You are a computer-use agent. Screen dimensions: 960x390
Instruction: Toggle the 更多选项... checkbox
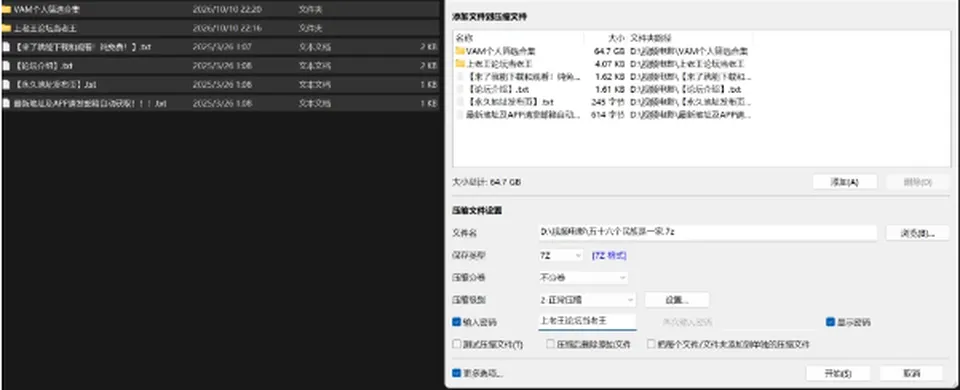[456, 373]
